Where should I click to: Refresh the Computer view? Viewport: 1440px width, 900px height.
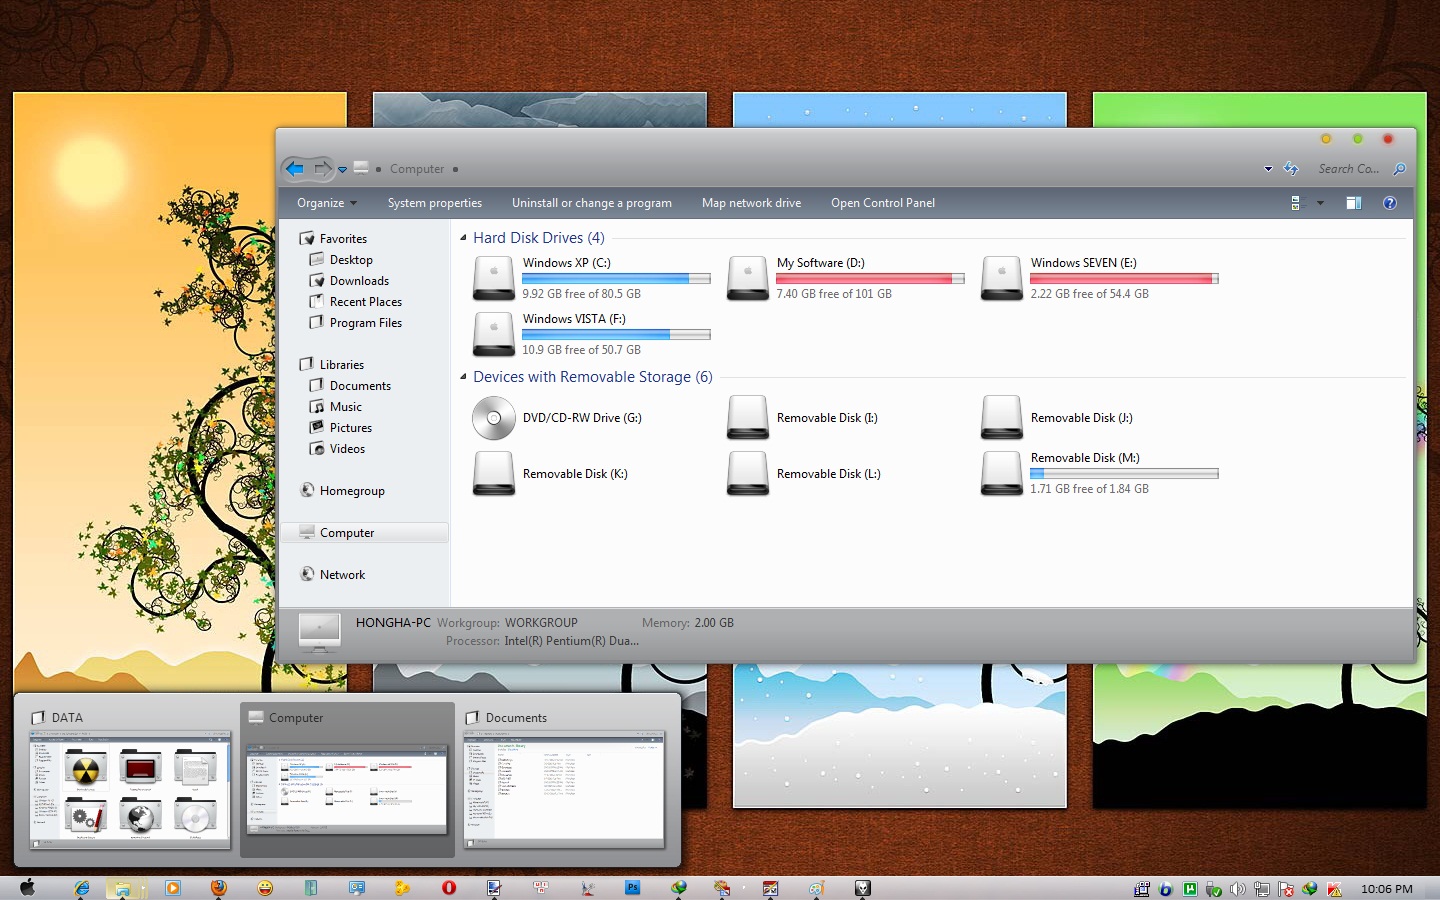click(1291, 169)
